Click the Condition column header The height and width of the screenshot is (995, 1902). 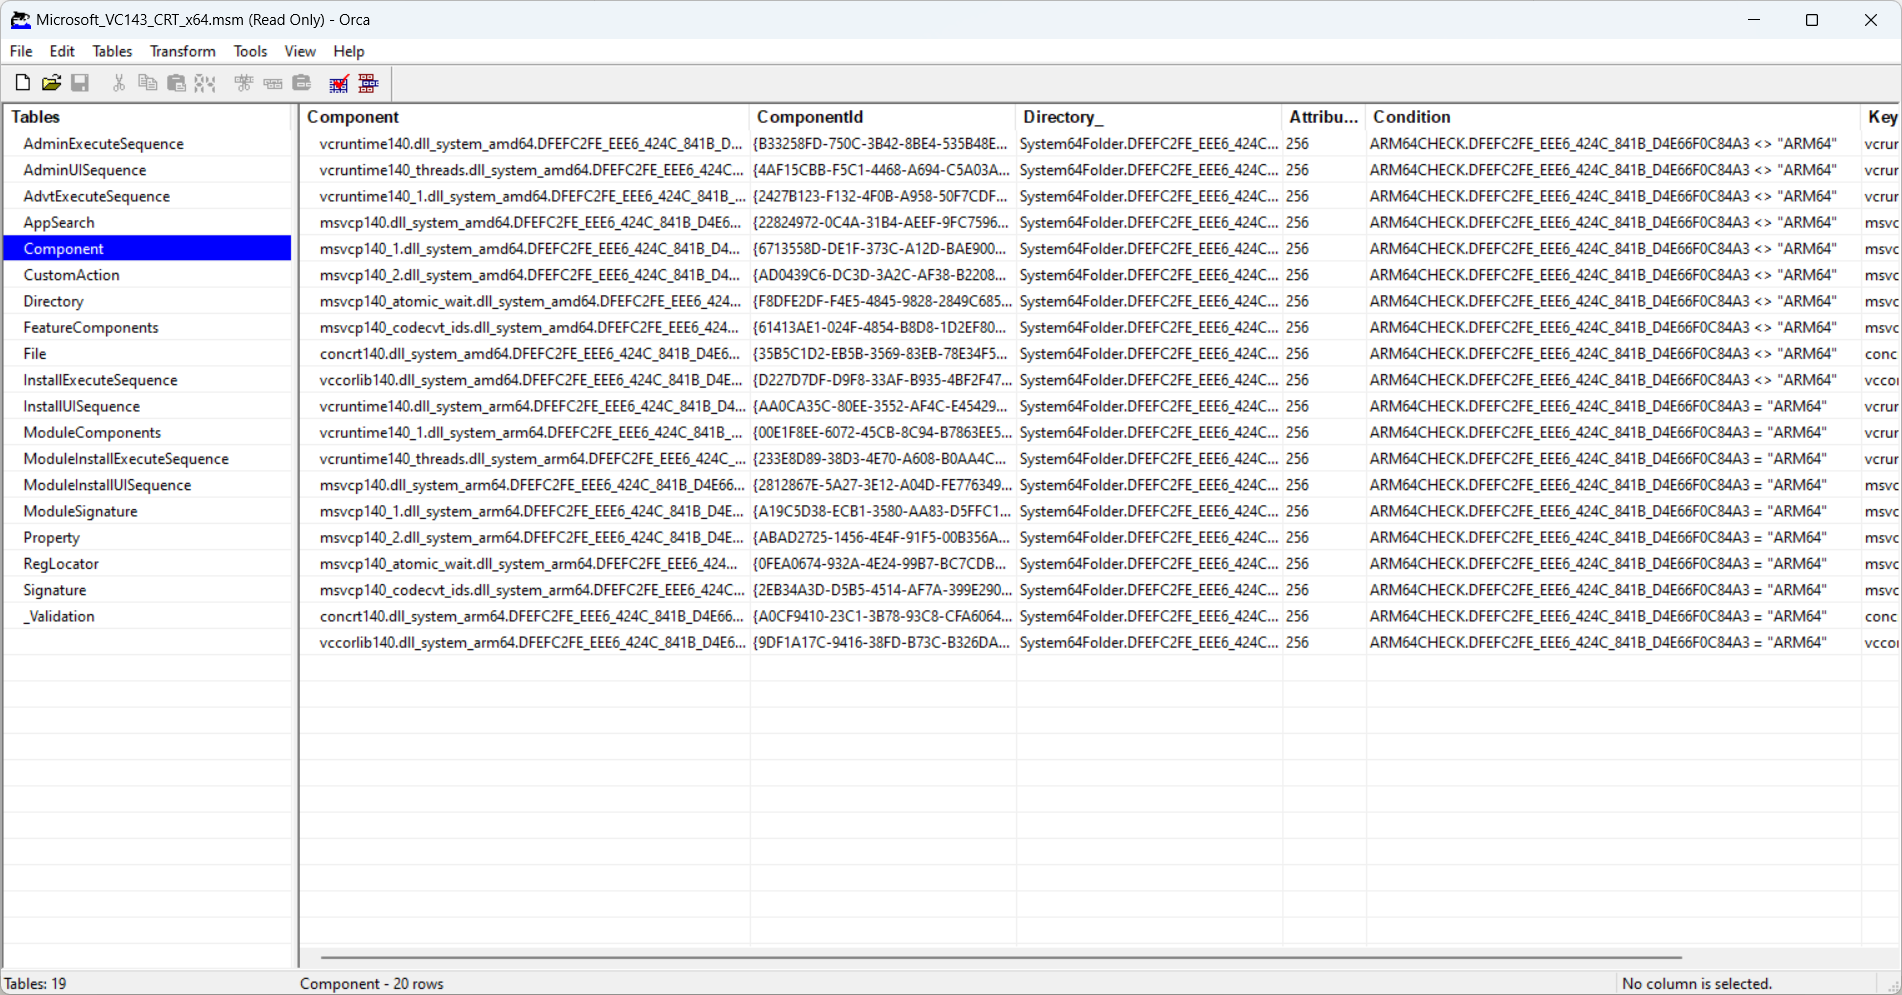(1612, 117)
